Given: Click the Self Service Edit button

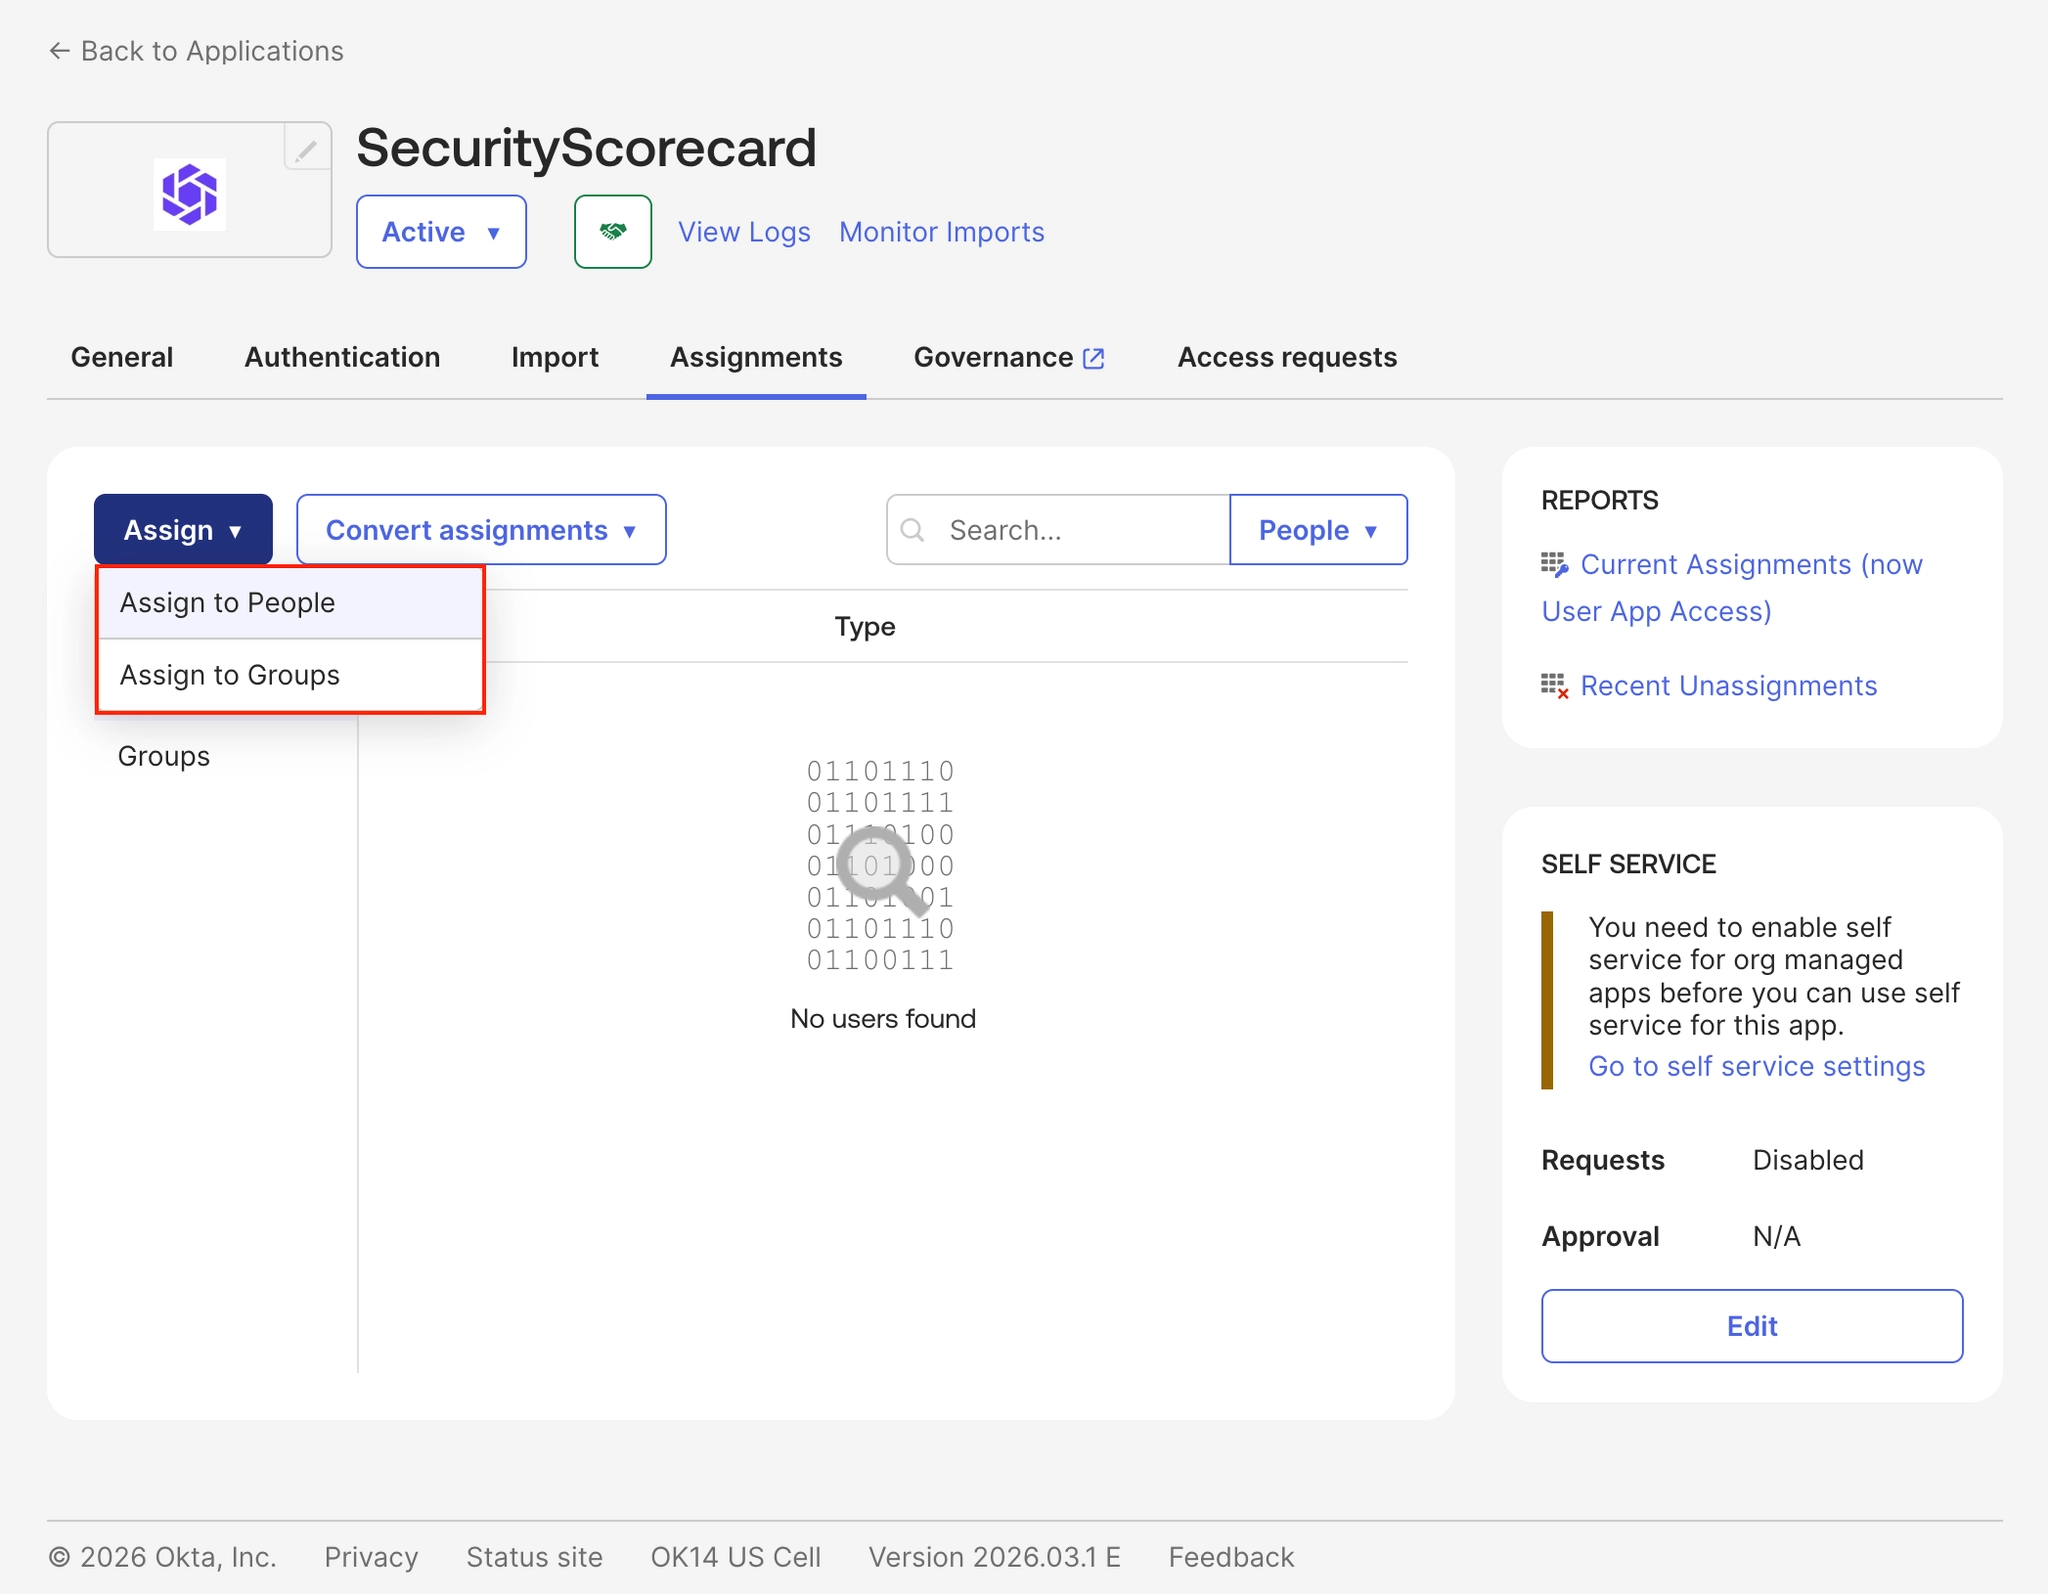Looking at the screenshot, I should (1751, 1326).
